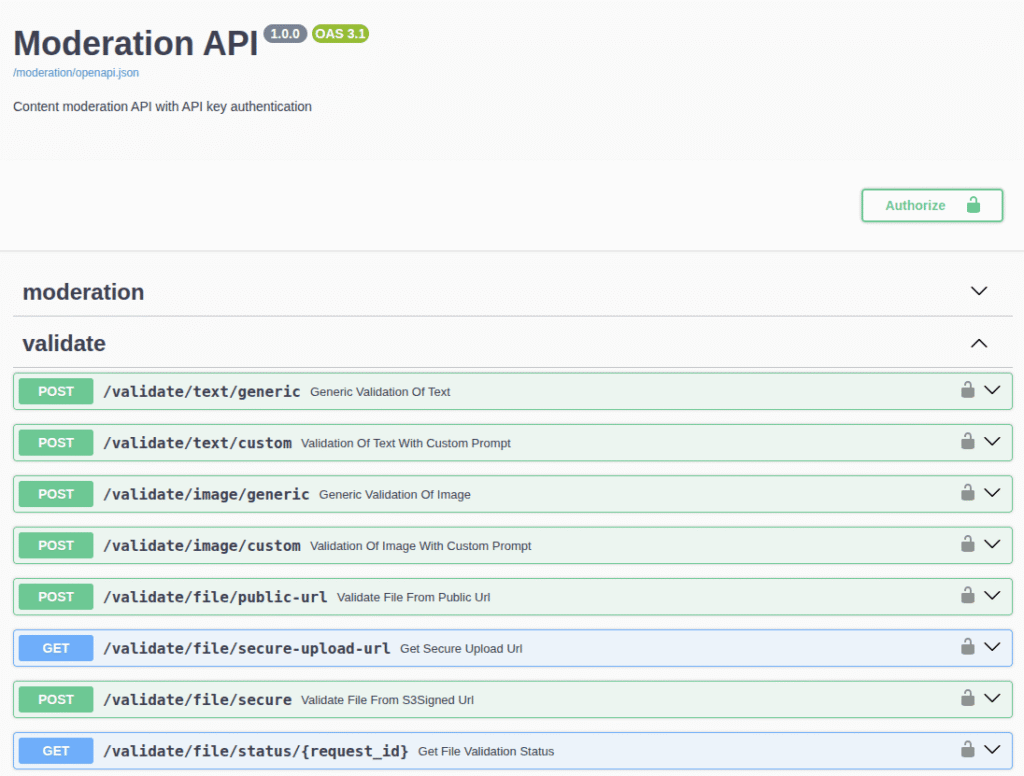Click GET badge for secure-upload-url endpoint
1024x776 pixels.
(56, 648)
